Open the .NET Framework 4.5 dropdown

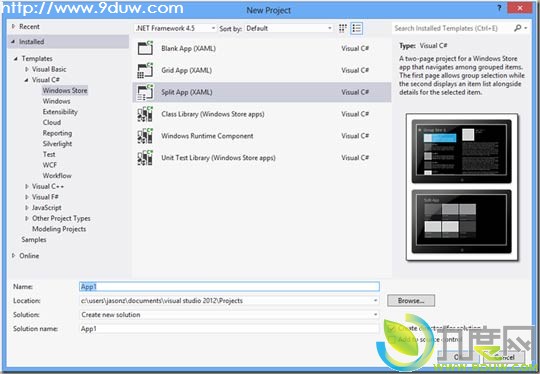[x=175, y=28]
